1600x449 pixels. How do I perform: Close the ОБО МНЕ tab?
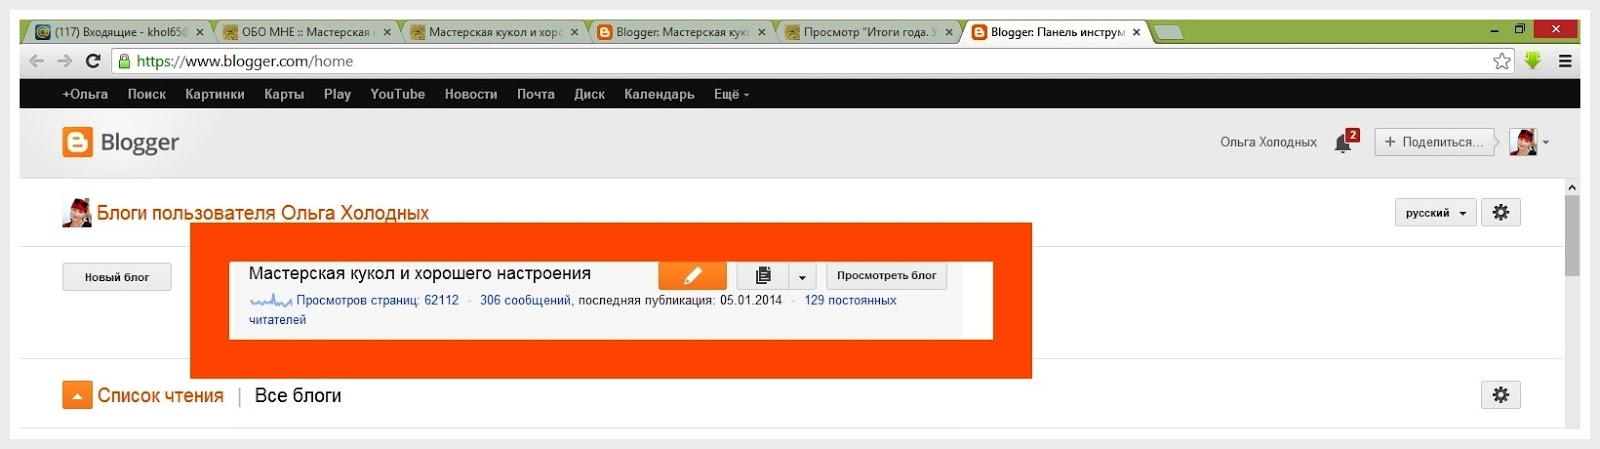click(x=387, y=32)
